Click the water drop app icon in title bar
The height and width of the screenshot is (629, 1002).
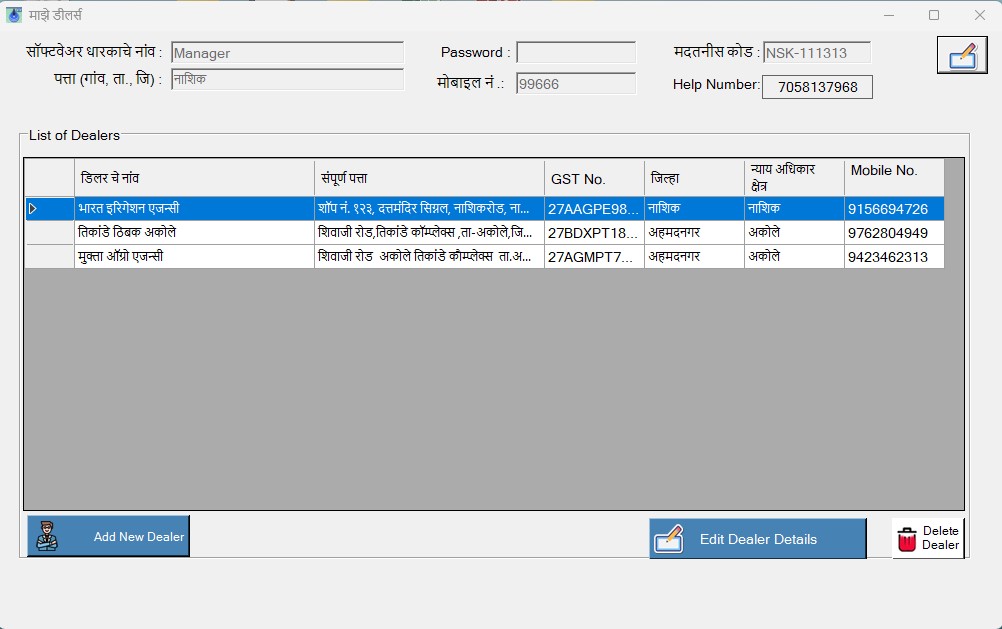14,15
